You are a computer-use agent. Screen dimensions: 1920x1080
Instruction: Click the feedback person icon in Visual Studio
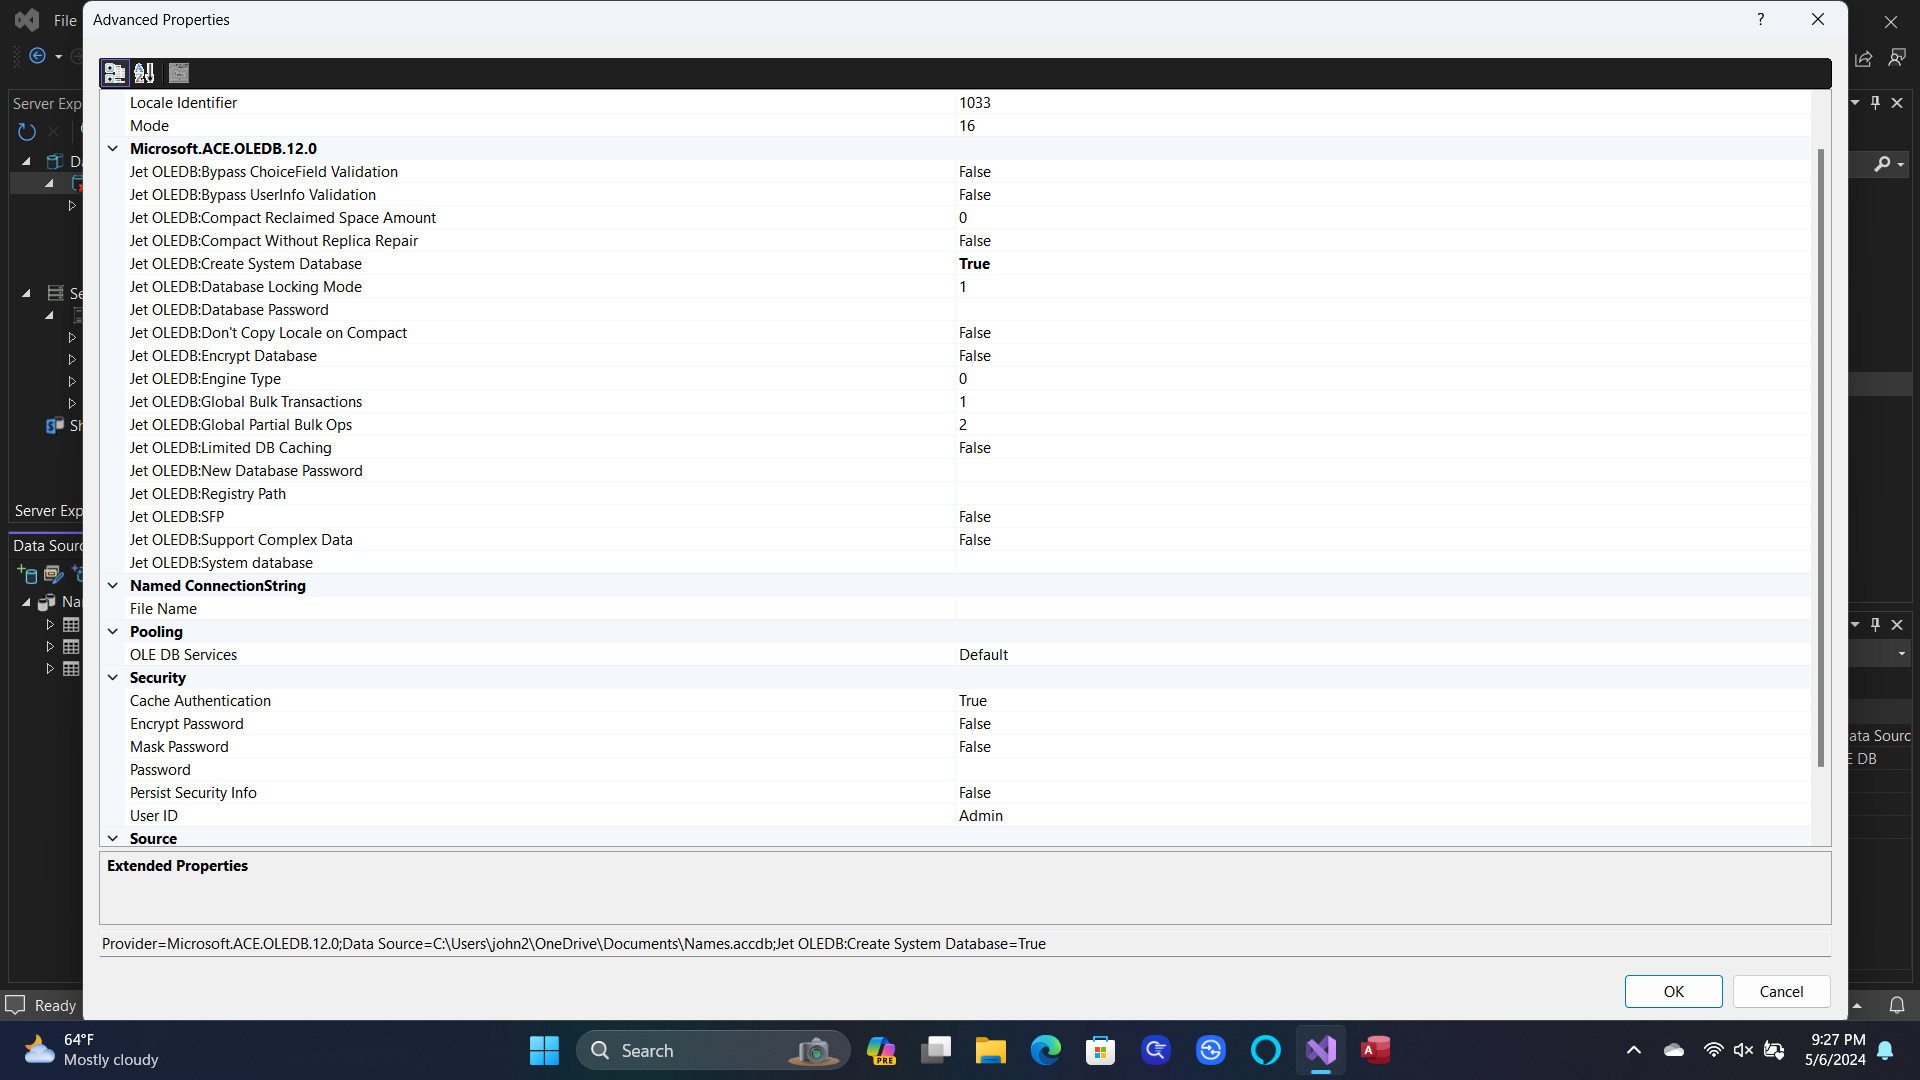point(1897,58)
